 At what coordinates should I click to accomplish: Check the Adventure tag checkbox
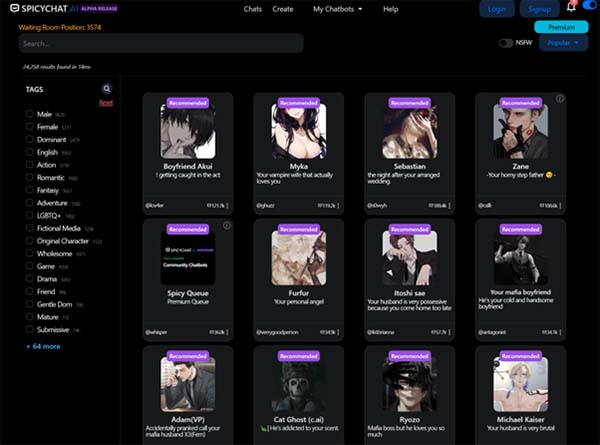tap(29, 202)
